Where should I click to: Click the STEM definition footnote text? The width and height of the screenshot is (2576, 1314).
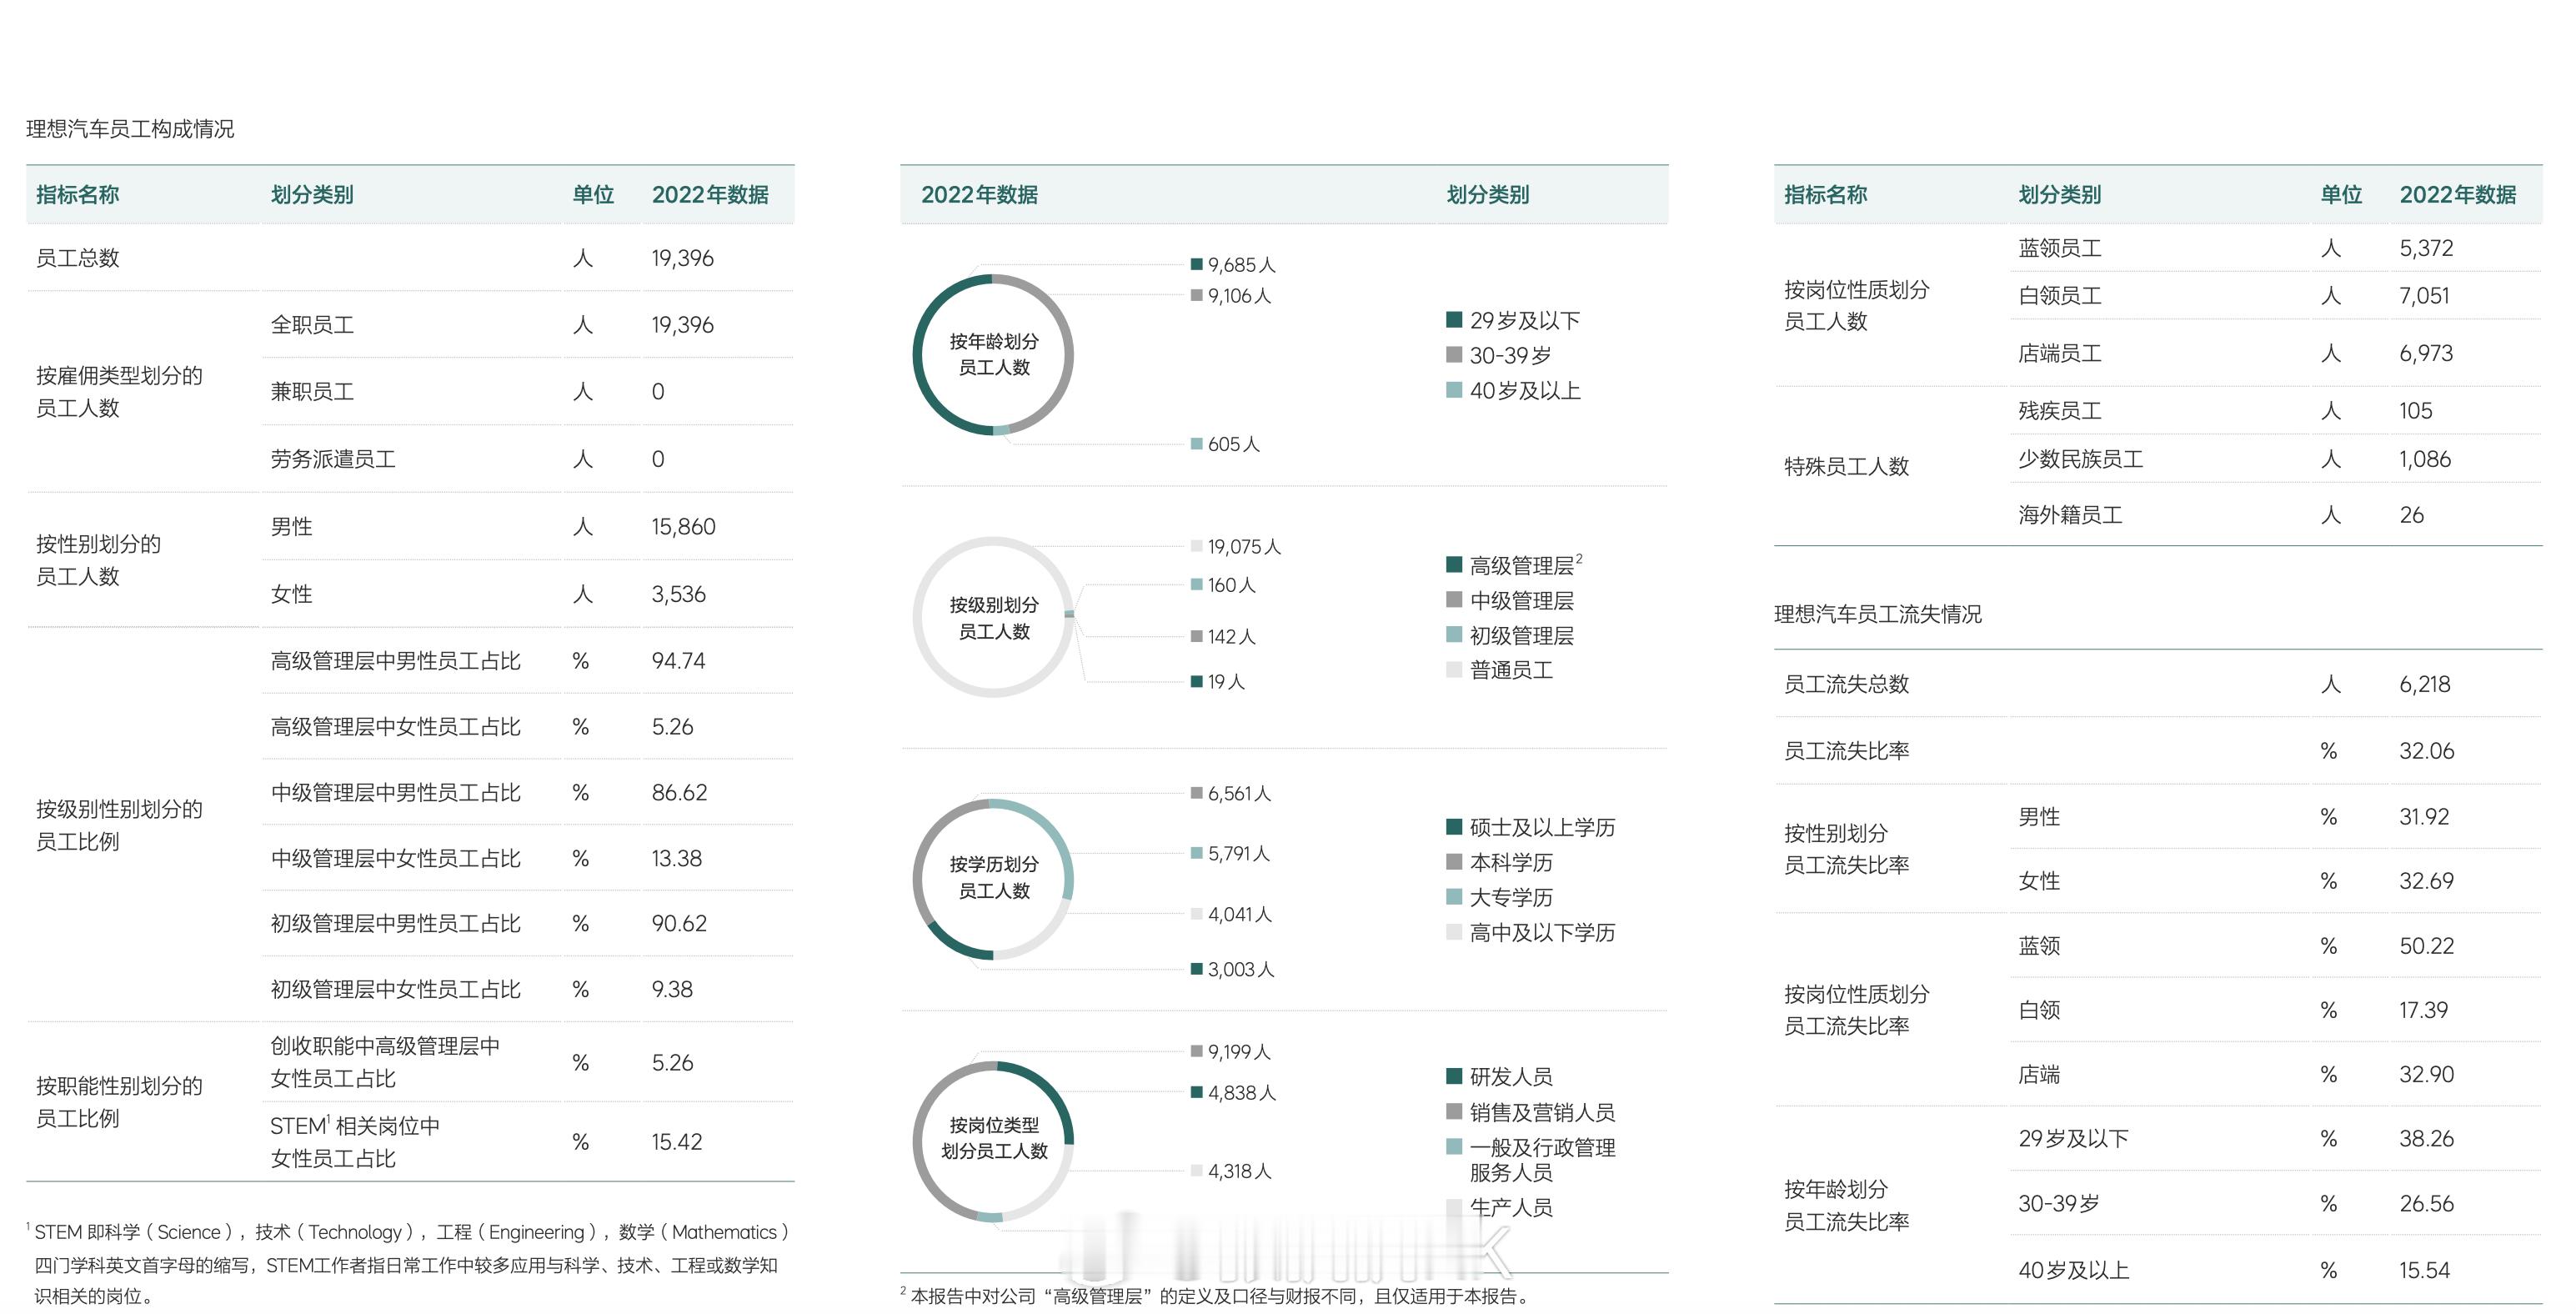409,1264
